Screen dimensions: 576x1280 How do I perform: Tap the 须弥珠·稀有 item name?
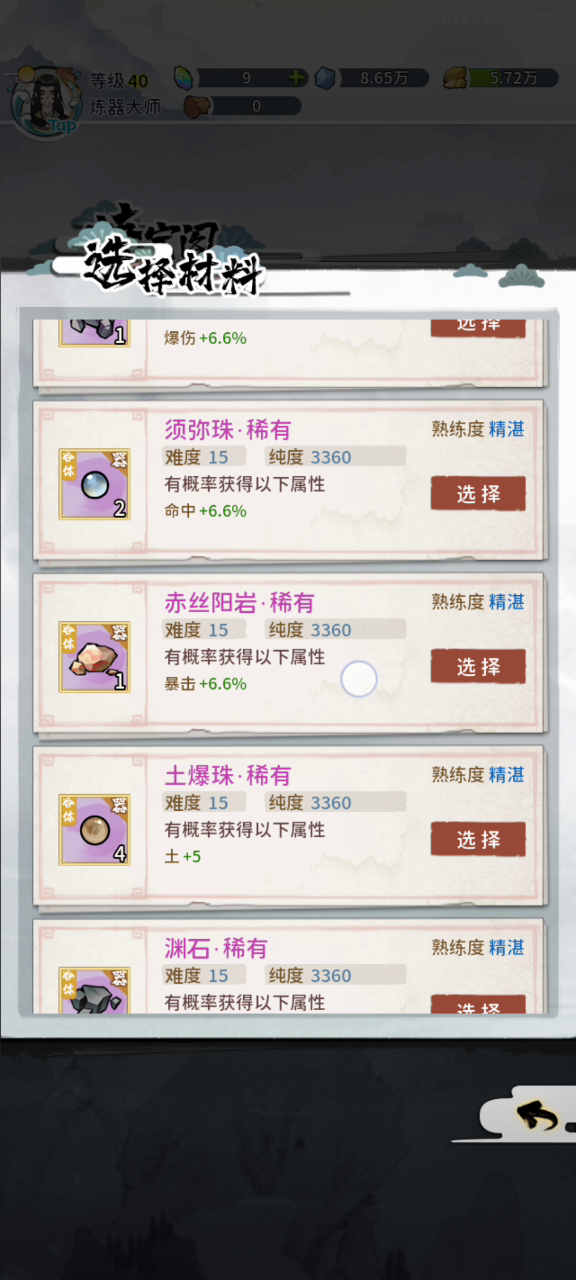pos(228,429)
